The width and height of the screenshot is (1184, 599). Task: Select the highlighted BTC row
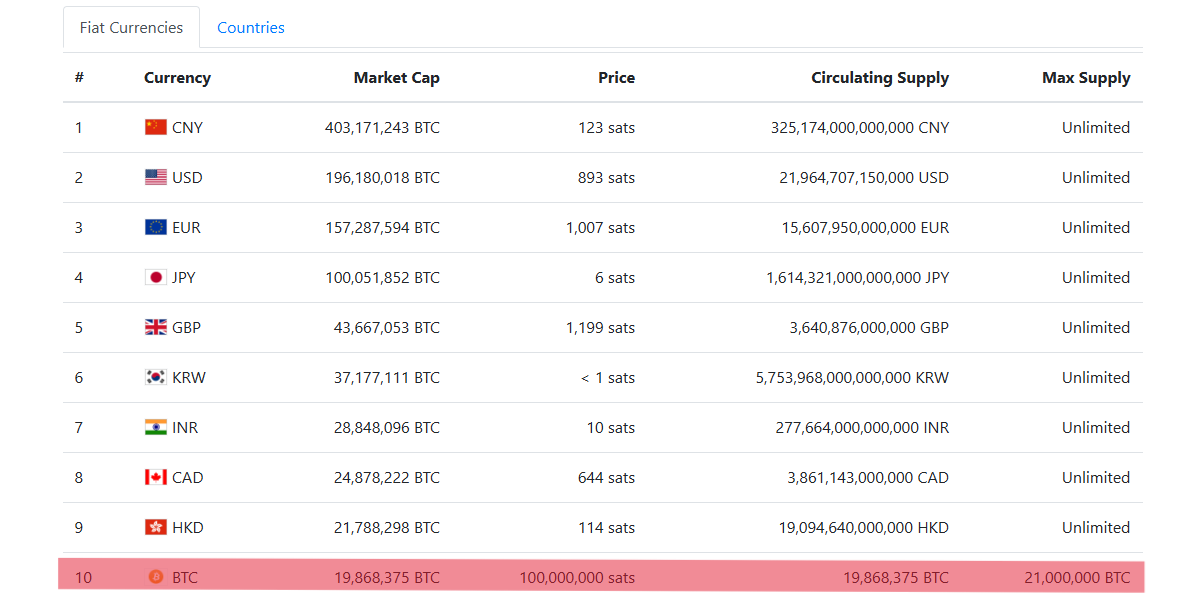(x=601, y=577)
